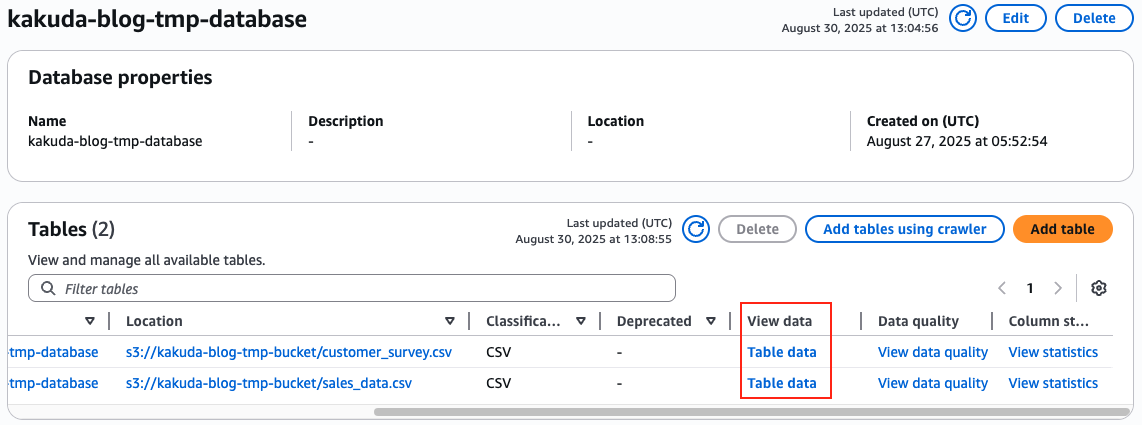Screen dimensions: 1142x425
Task: Go to next page of tables
Action: point(1058,288)
